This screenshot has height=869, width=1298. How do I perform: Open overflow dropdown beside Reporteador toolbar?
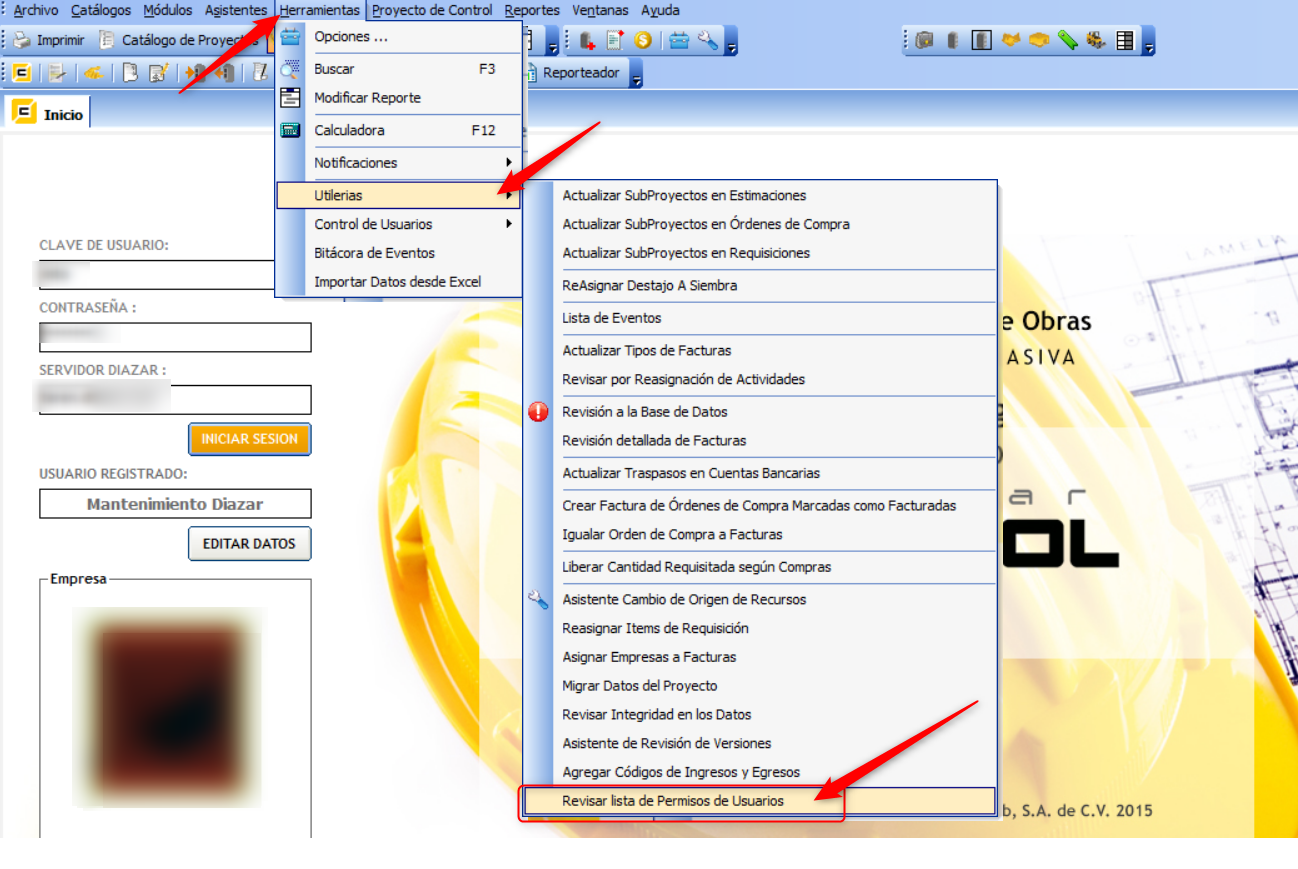point(636,76)
